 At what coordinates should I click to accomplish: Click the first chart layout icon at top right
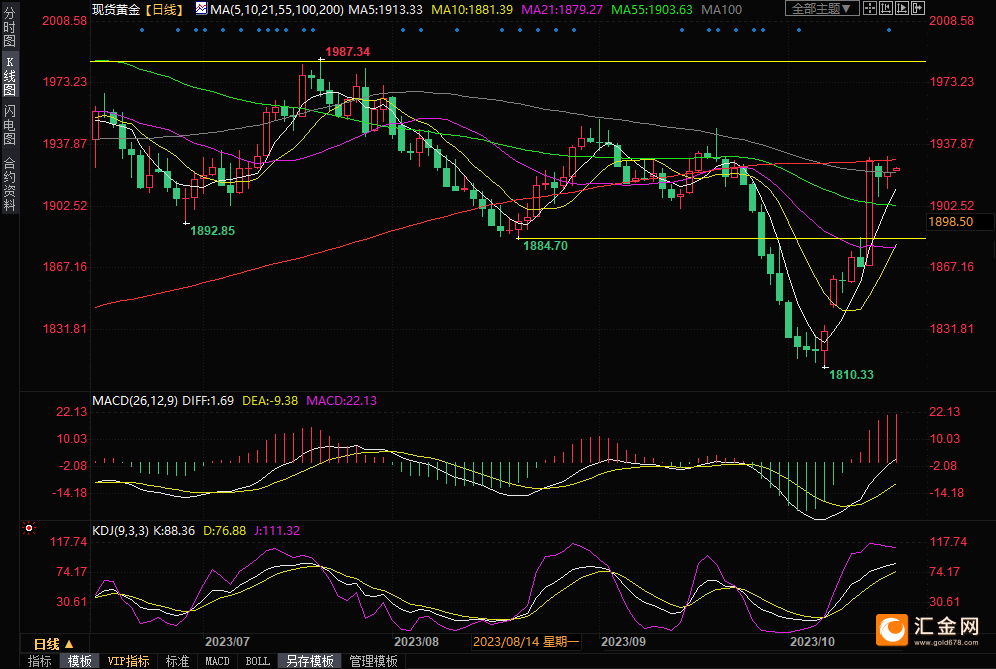(870, 9)
